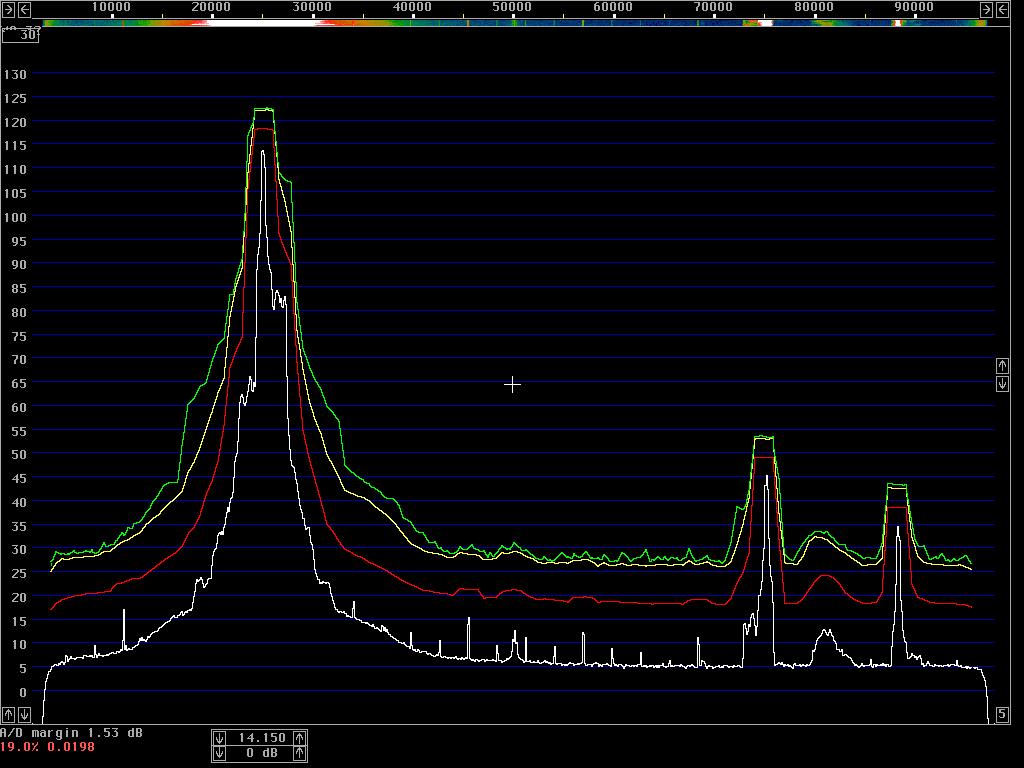Click the 0 dB scale label on the vertical axis
1024x768 pixels.
point(23,692)
